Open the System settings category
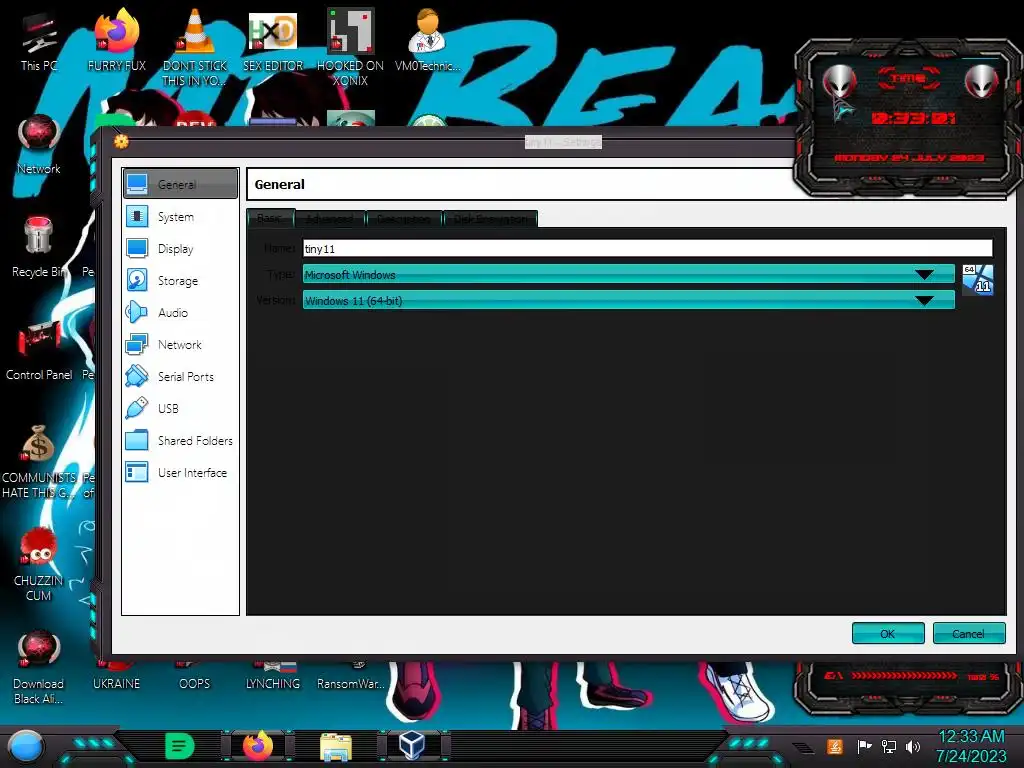 (x=180, y=217)
